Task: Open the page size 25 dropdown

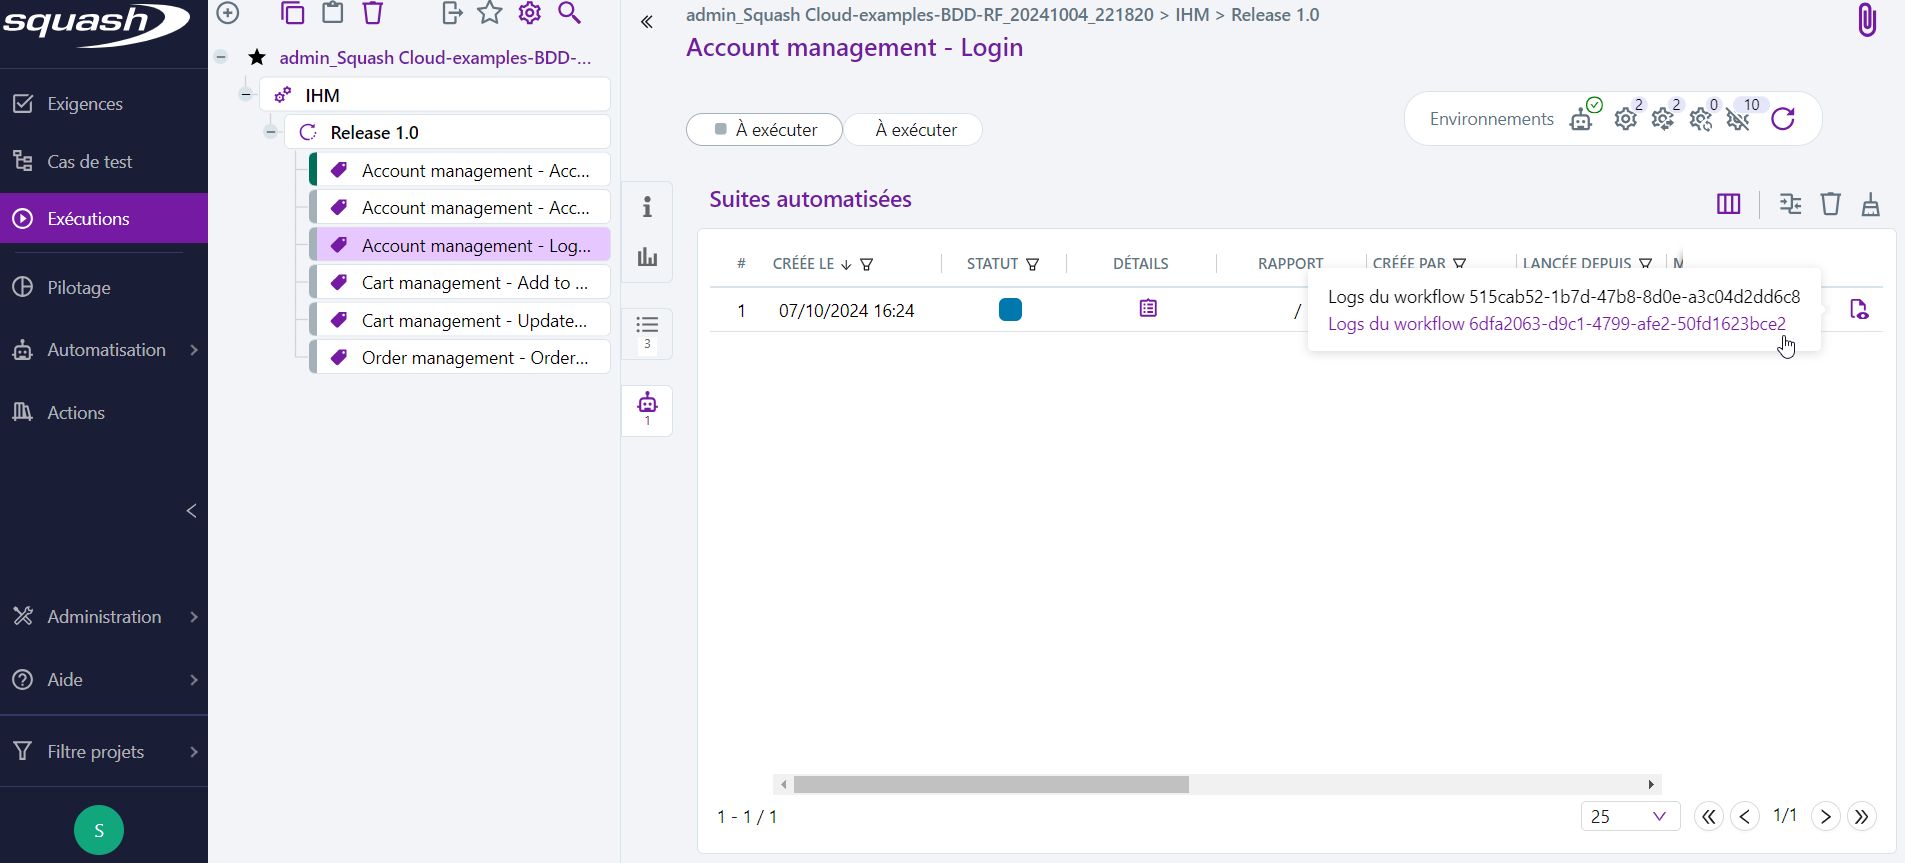Action: point(1630,816)
